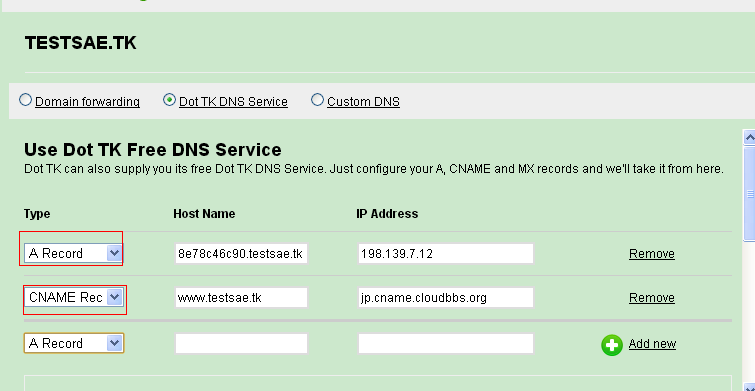Select the Dot TK DNS Service radio option
This screenshot has height=391, width=755.
[x=169, y=100]
